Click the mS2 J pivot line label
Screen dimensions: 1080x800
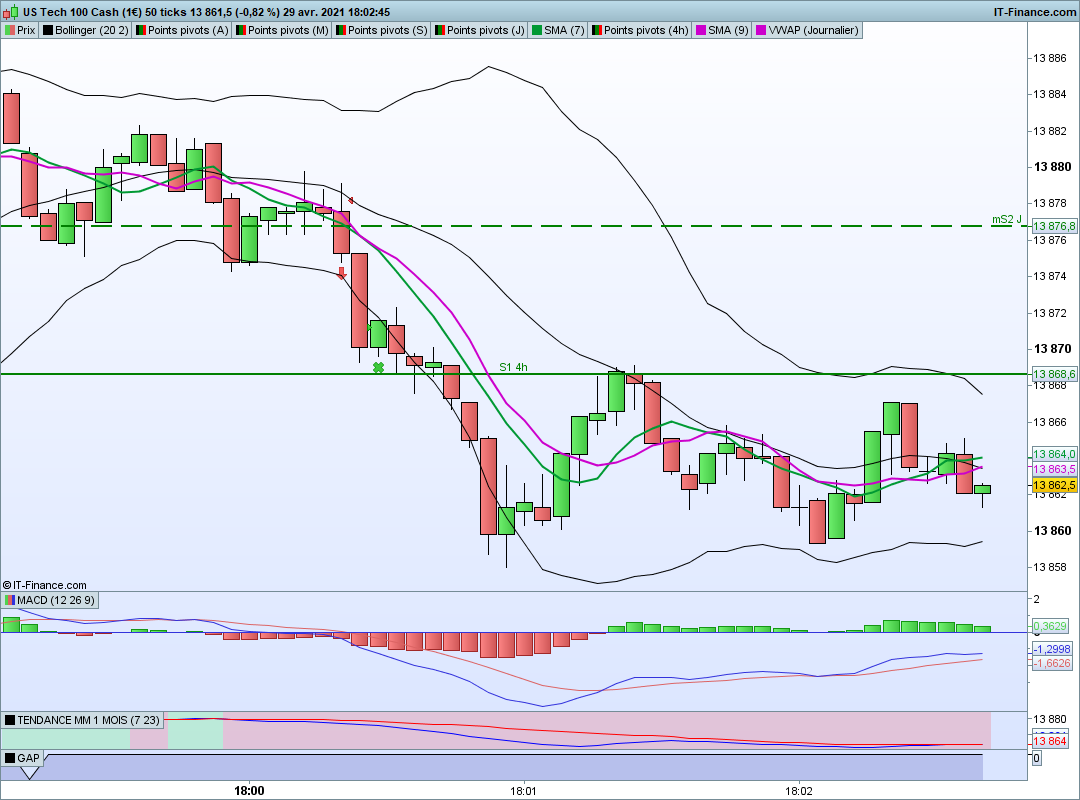point(1007,220)
